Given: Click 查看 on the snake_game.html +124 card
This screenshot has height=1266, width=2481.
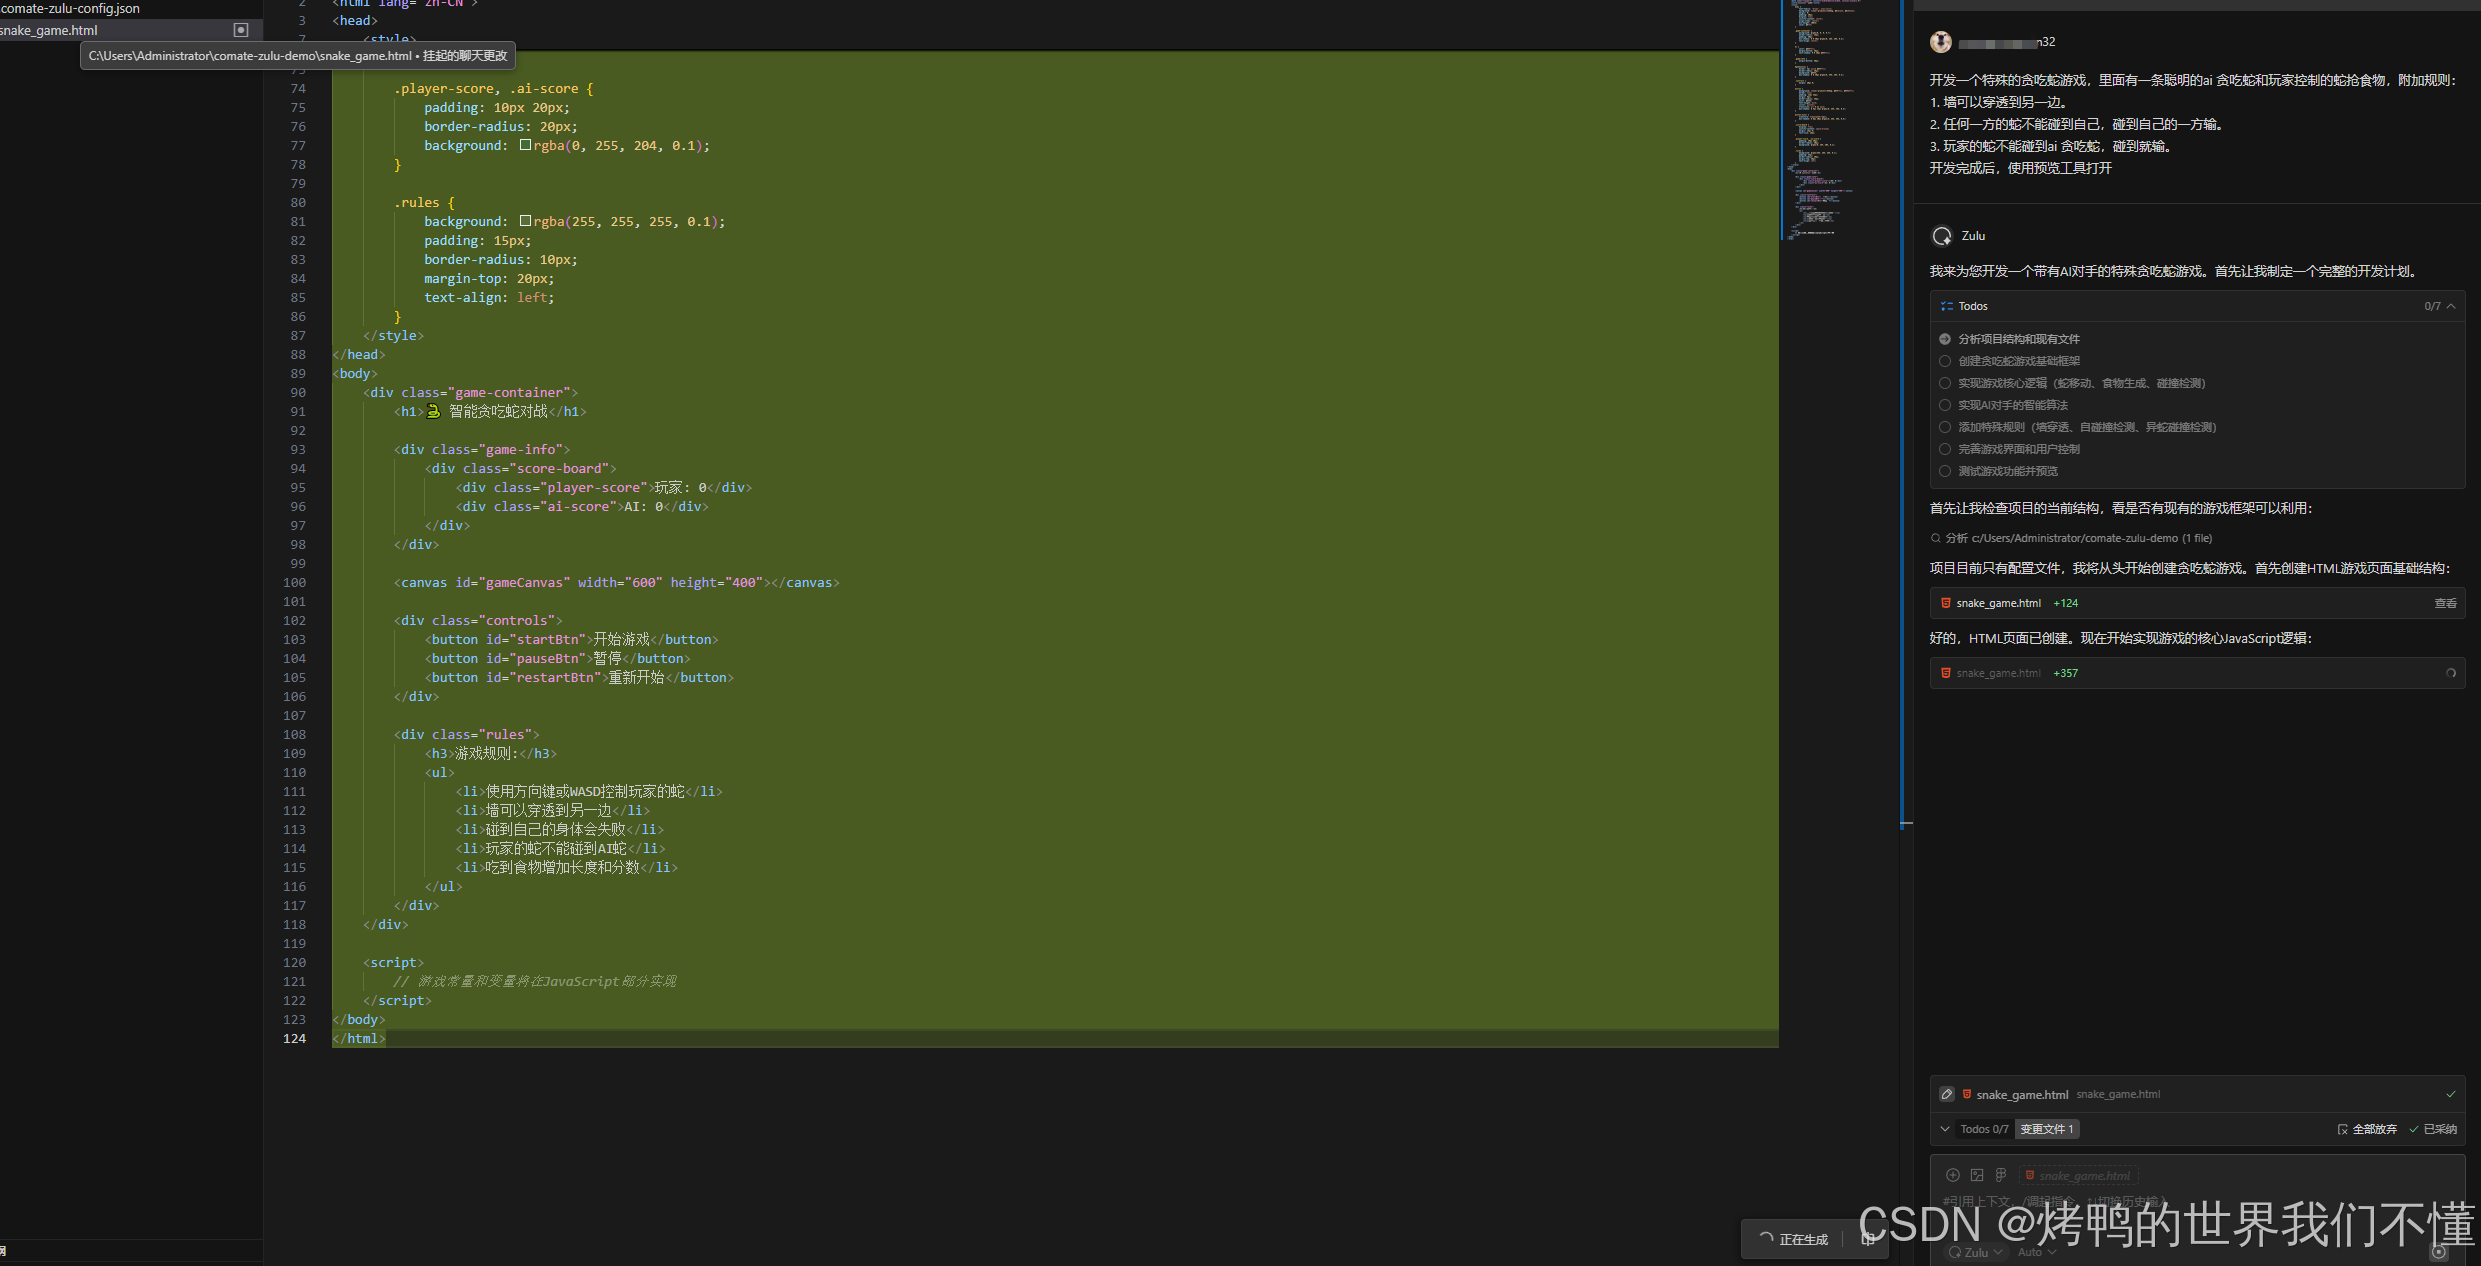Looking at the screenshot, I should click(x=2445, y=603).
